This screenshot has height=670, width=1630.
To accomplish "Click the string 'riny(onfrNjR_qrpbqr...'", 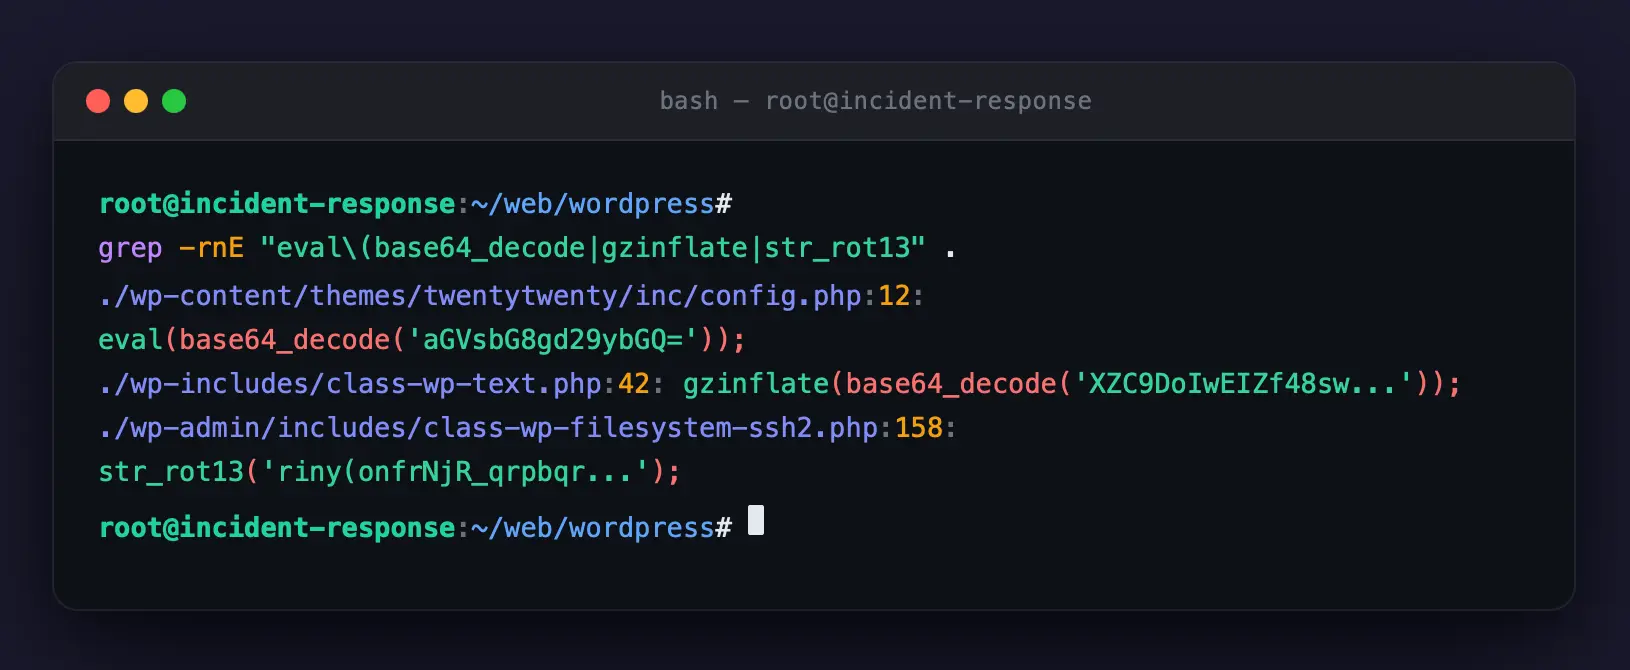I will pos(455,472).
